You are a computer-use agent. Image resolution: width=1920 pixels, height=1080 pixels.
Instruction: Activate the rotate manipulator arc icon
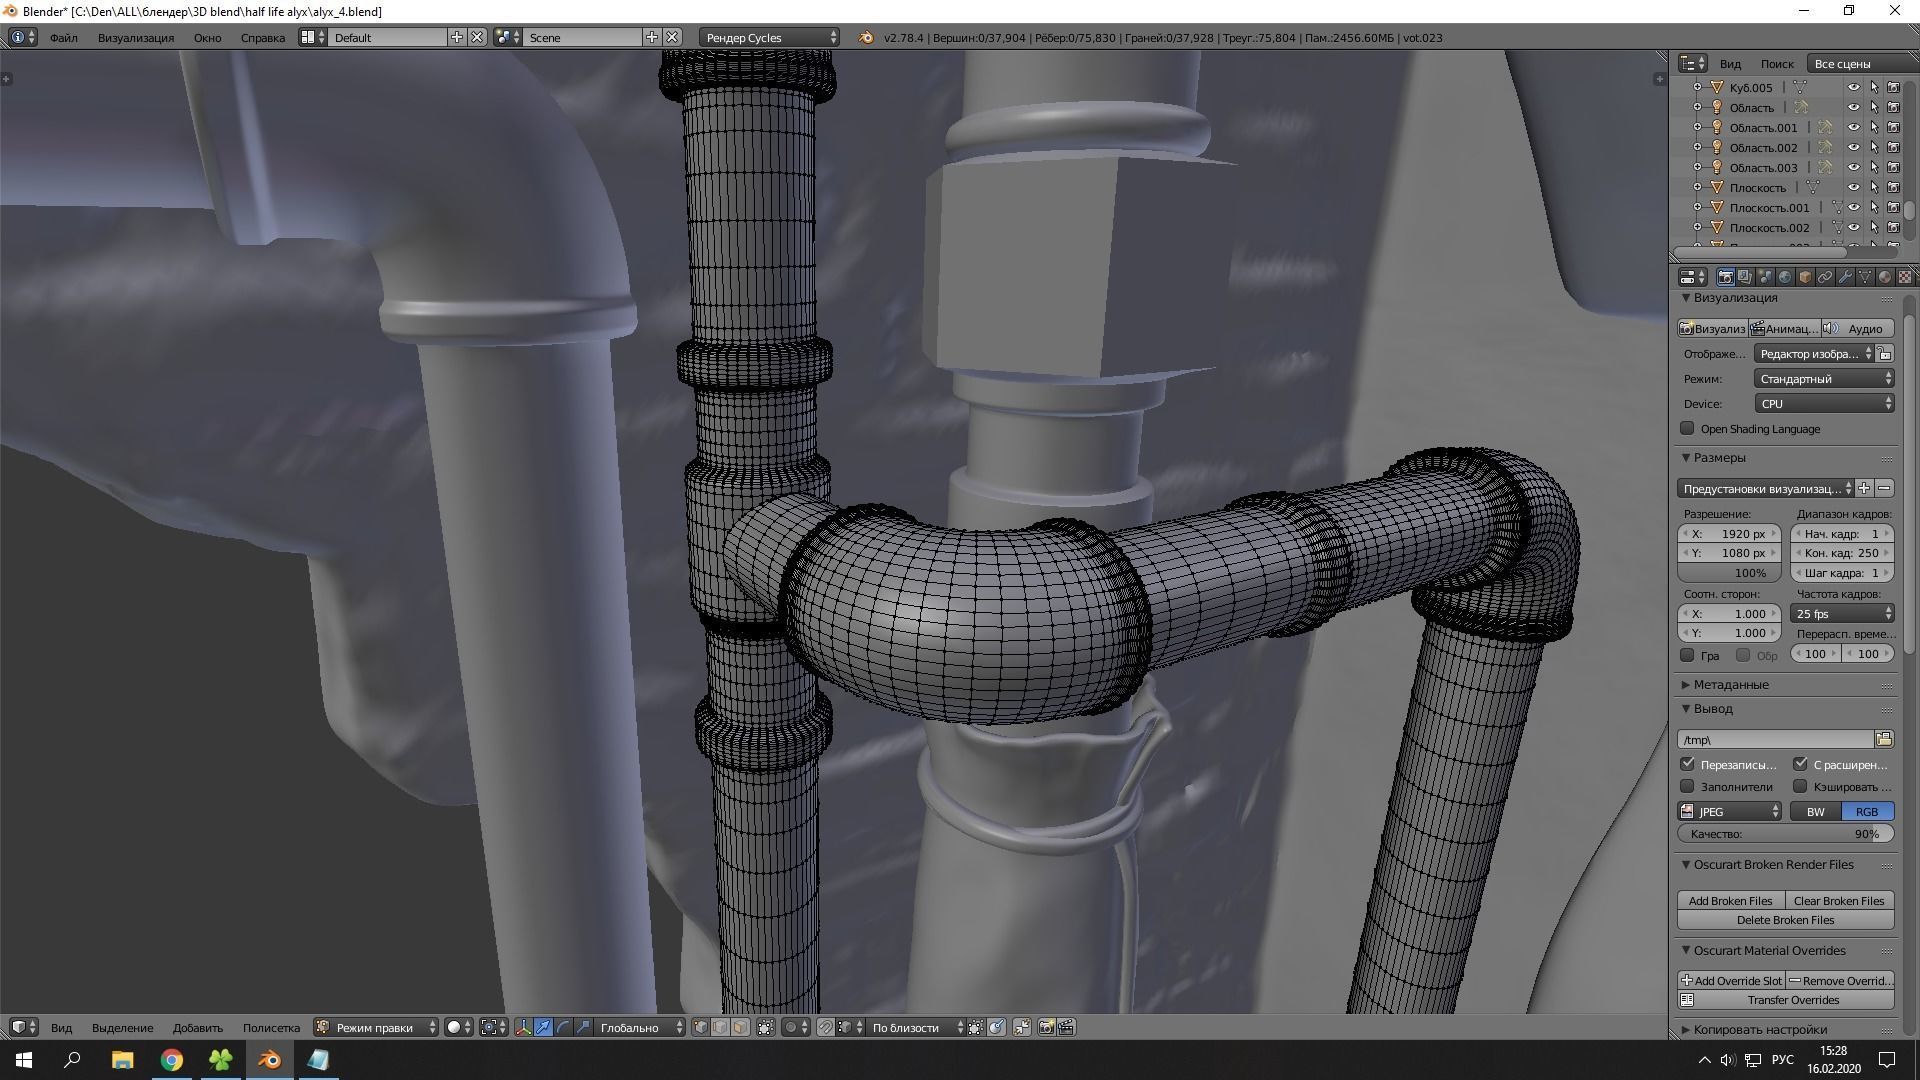click(x=563, y=1027)
